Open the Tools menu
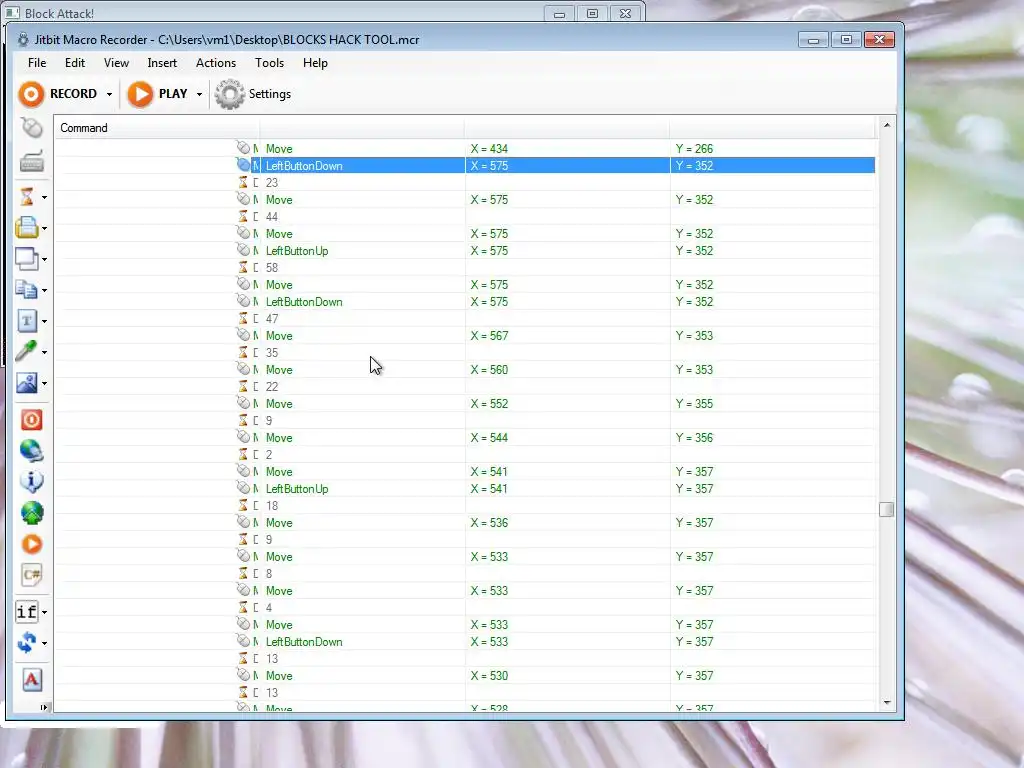 click(x=269, y=63)
